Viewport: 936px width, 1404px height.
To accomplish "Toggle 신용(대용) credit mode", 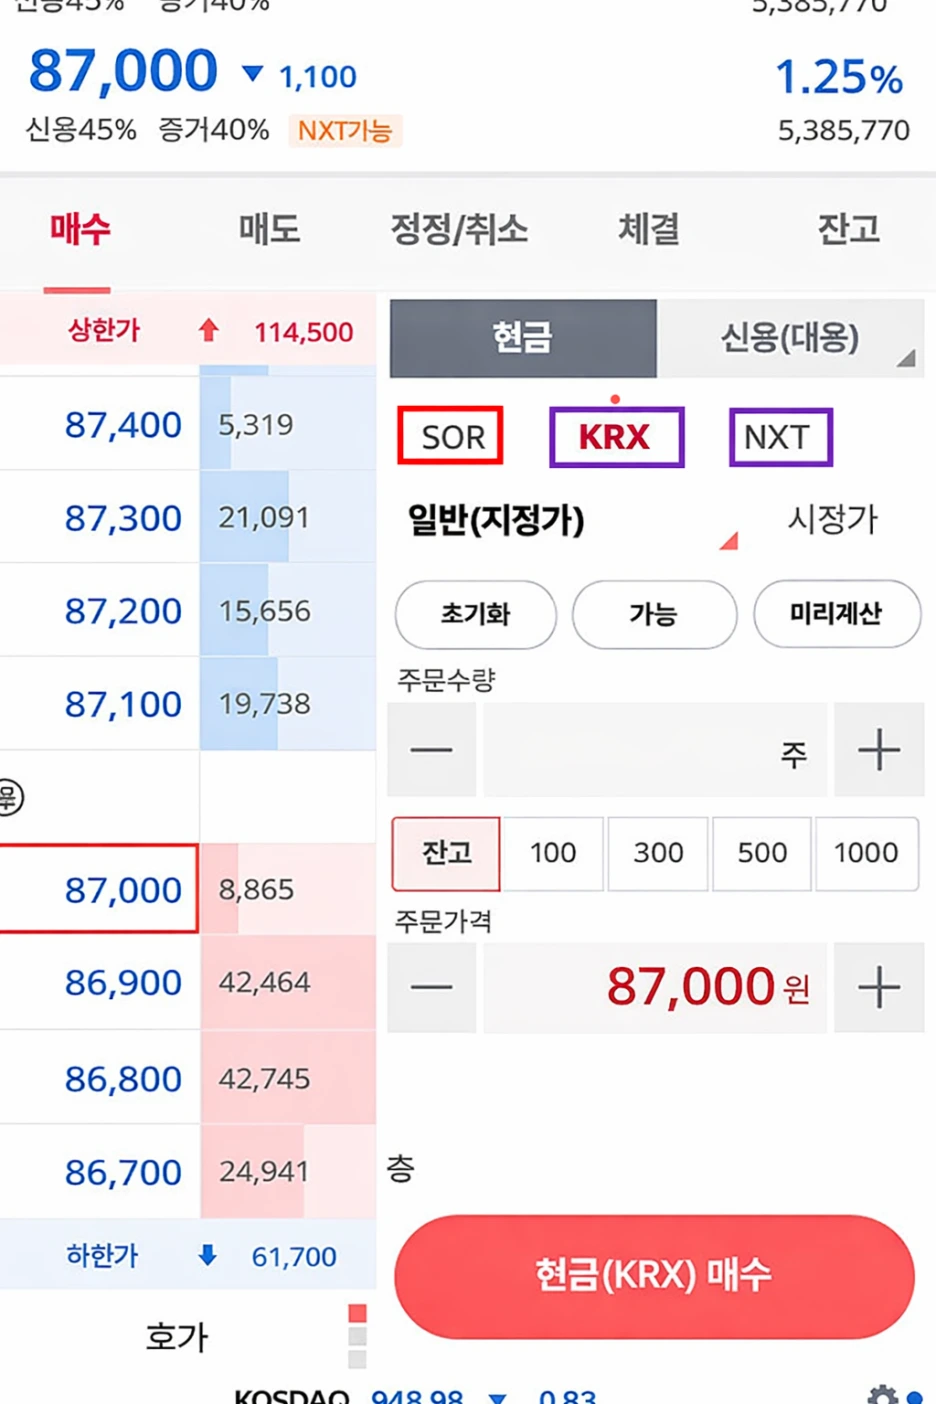I will [x=790, y=339].
